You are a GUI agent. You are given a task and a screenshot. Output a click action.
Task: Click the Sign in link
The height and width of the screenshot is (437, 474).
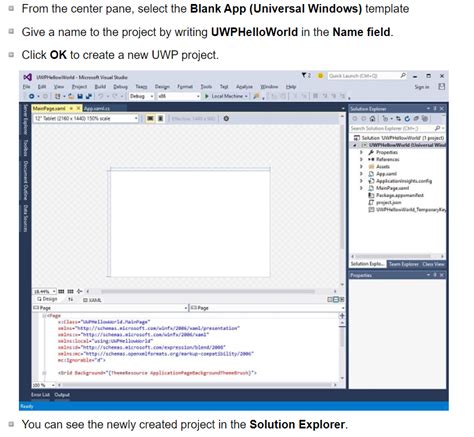point(422,87)
